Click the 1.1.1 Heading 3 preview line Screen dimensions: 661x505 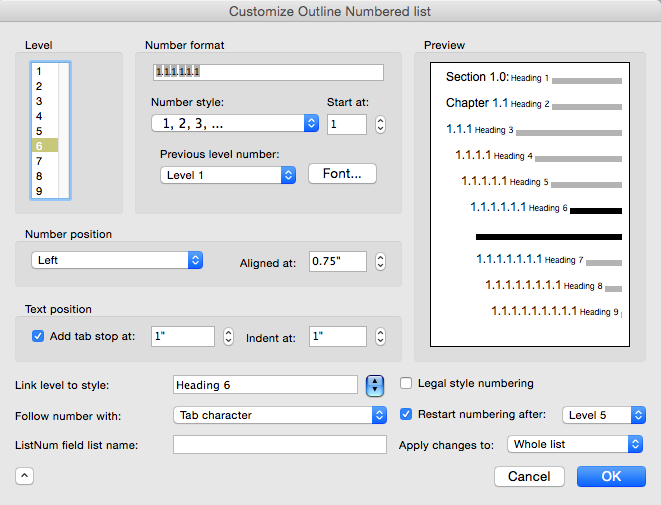tap(534, 129)
